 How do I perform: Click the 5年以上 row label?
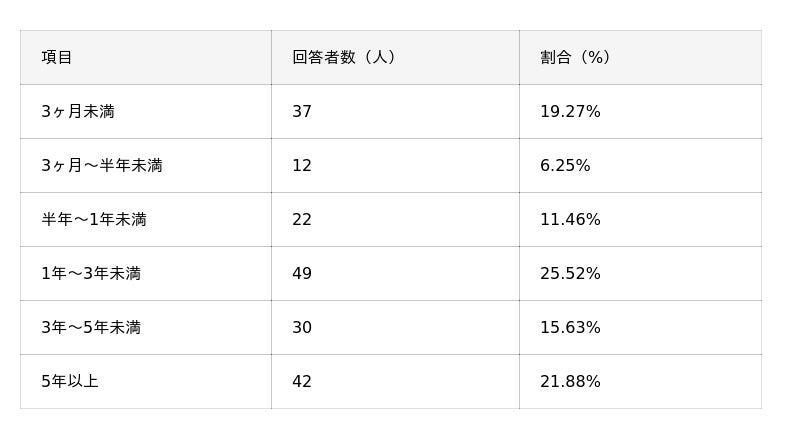click(x=70, y=382)
